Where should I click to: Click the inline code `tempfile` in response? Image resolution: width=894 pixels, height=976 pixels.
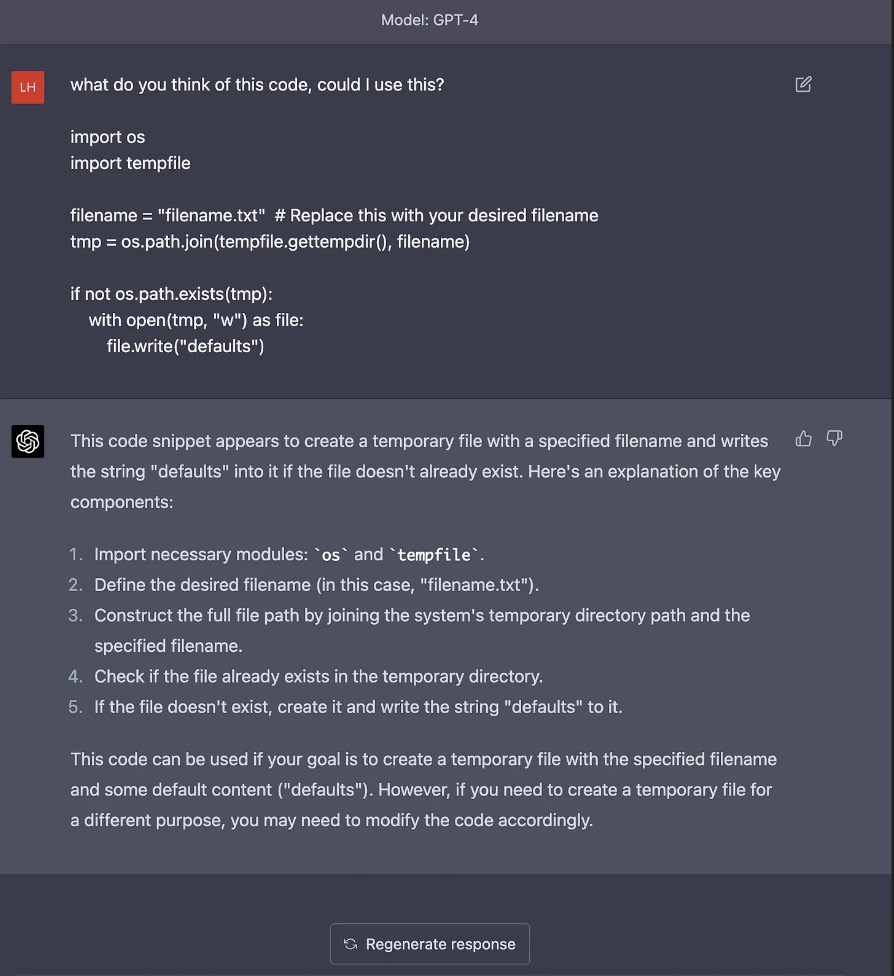pos(435,555)
